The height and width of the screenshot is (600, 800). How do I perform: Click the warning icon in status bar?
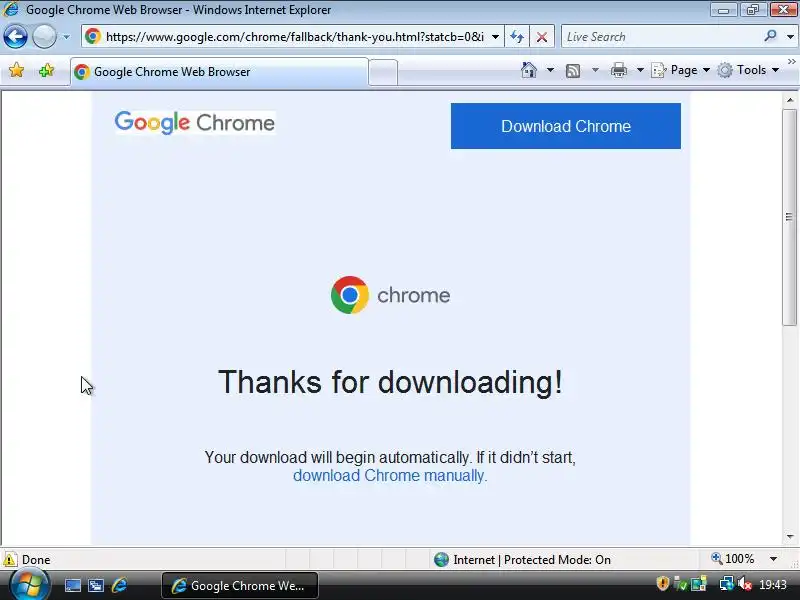10,559
